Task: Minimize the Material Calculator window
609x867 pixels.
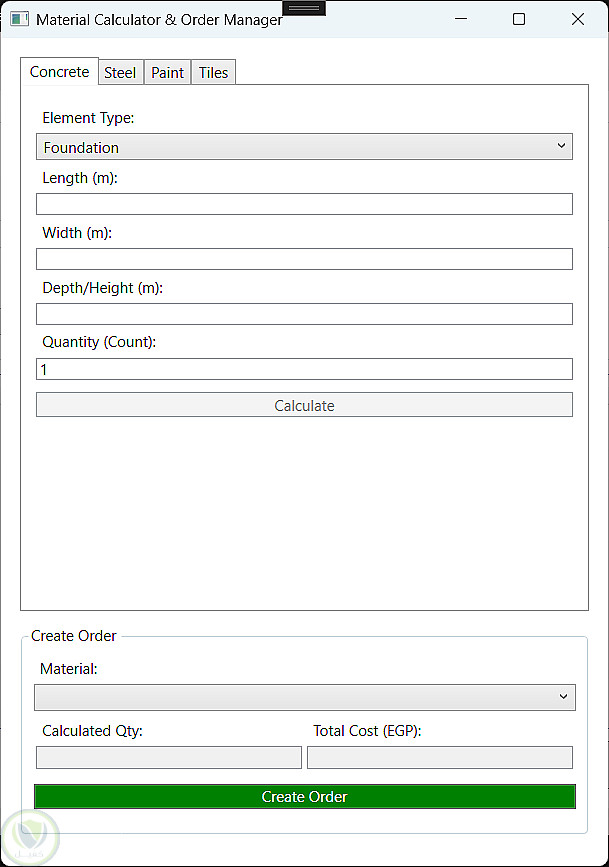Action: click(461, 19)
